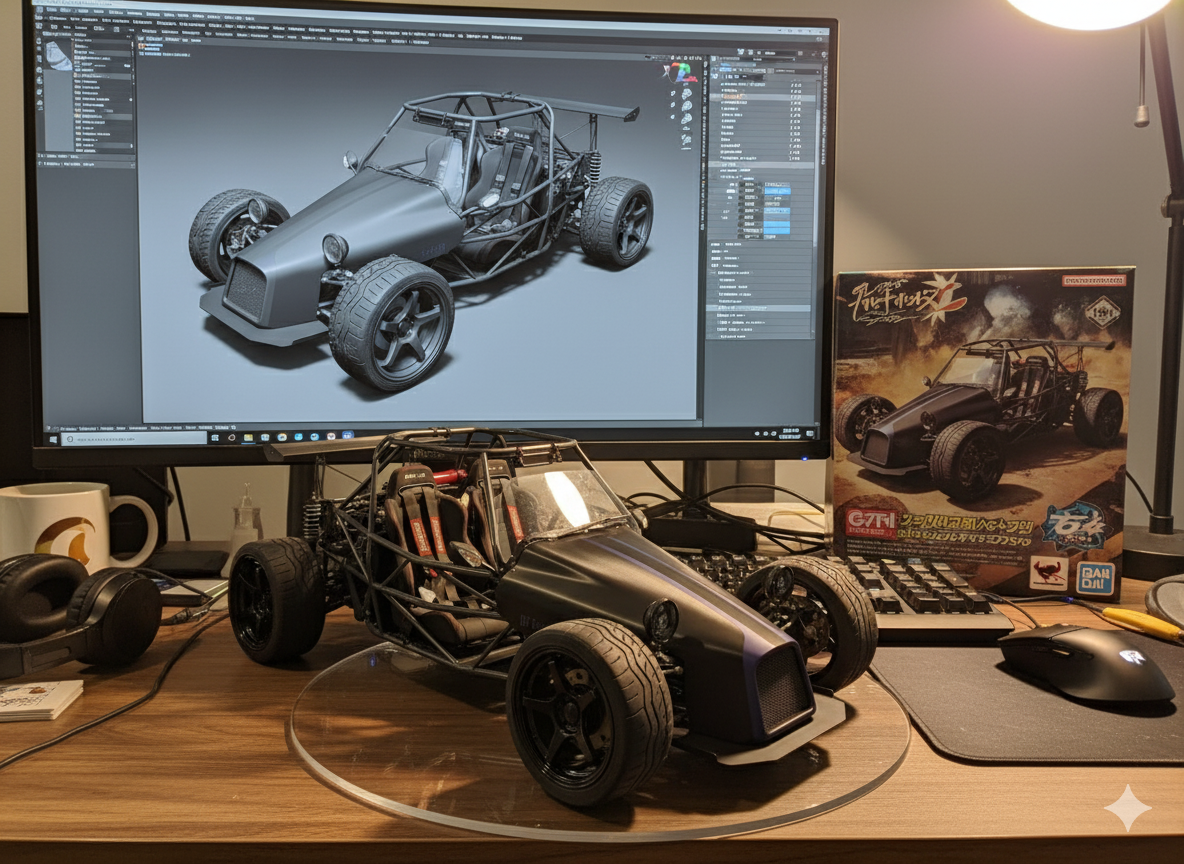Open File Explorer from the taskbar
This screenshot has width=1184, height=864.
(248, 437)
